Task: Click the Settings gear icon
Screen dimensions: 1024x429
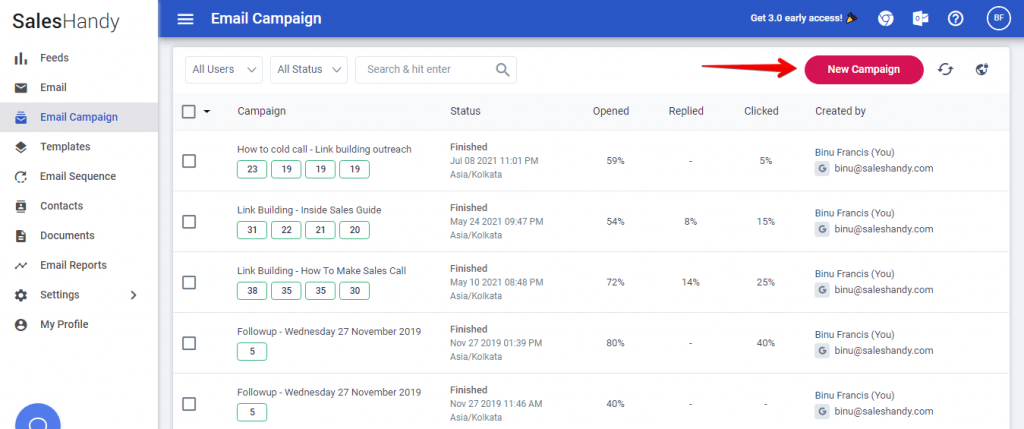Action: [21, 295]
